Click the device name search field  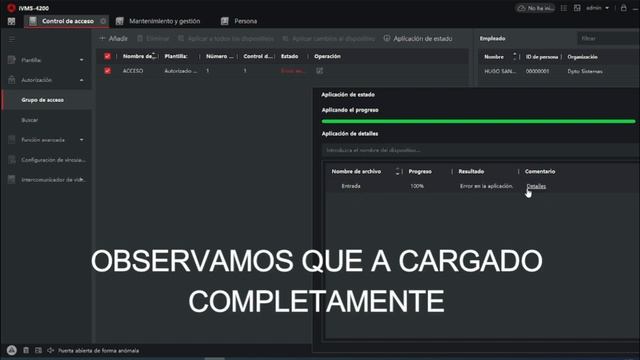tap(480, 150)
